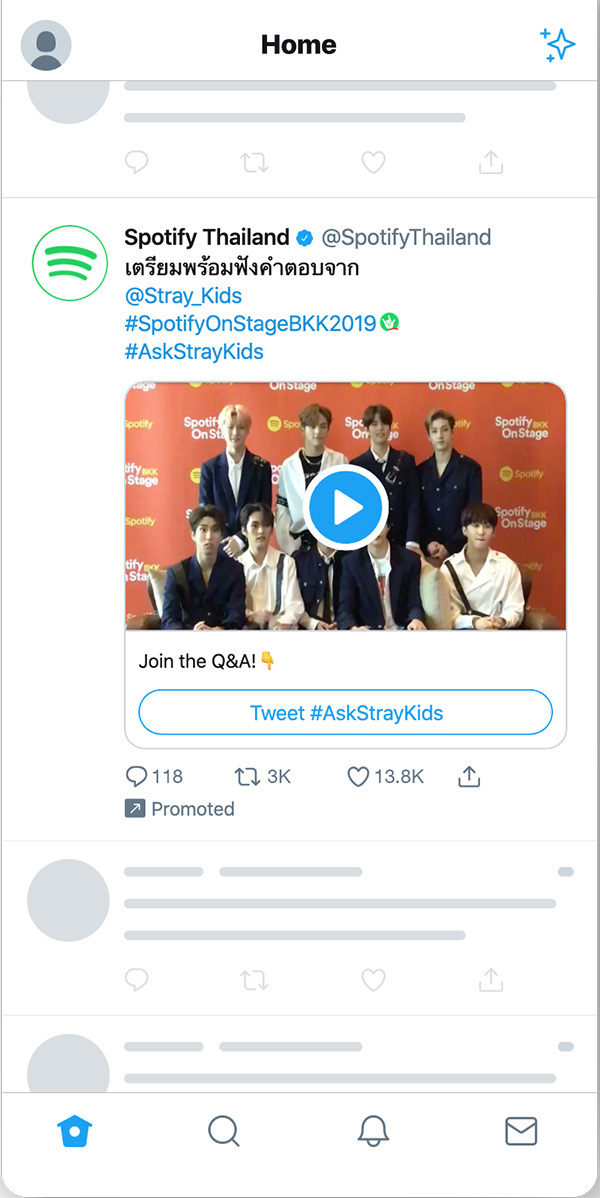Retweet the Spotify Thailand tweet
This screenshot has width=600, height=1198.
[x=246, y=776]
